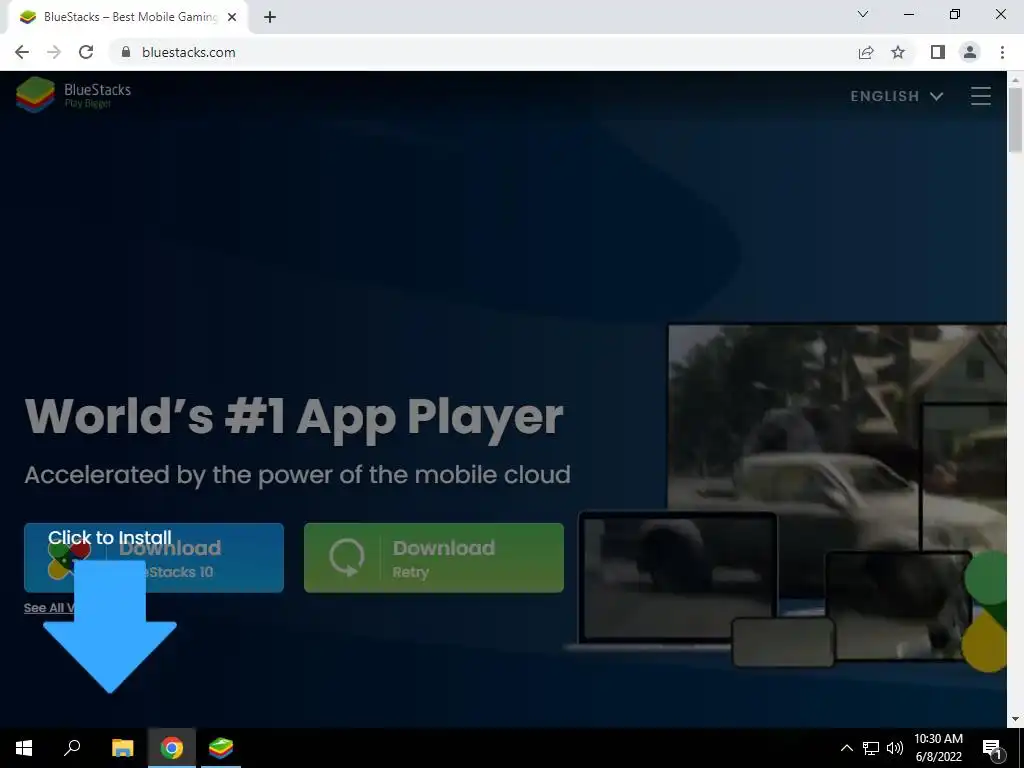This screenshot has height=768, width=1024.
Task: Click See All Versions link
Action: [52, 608]
